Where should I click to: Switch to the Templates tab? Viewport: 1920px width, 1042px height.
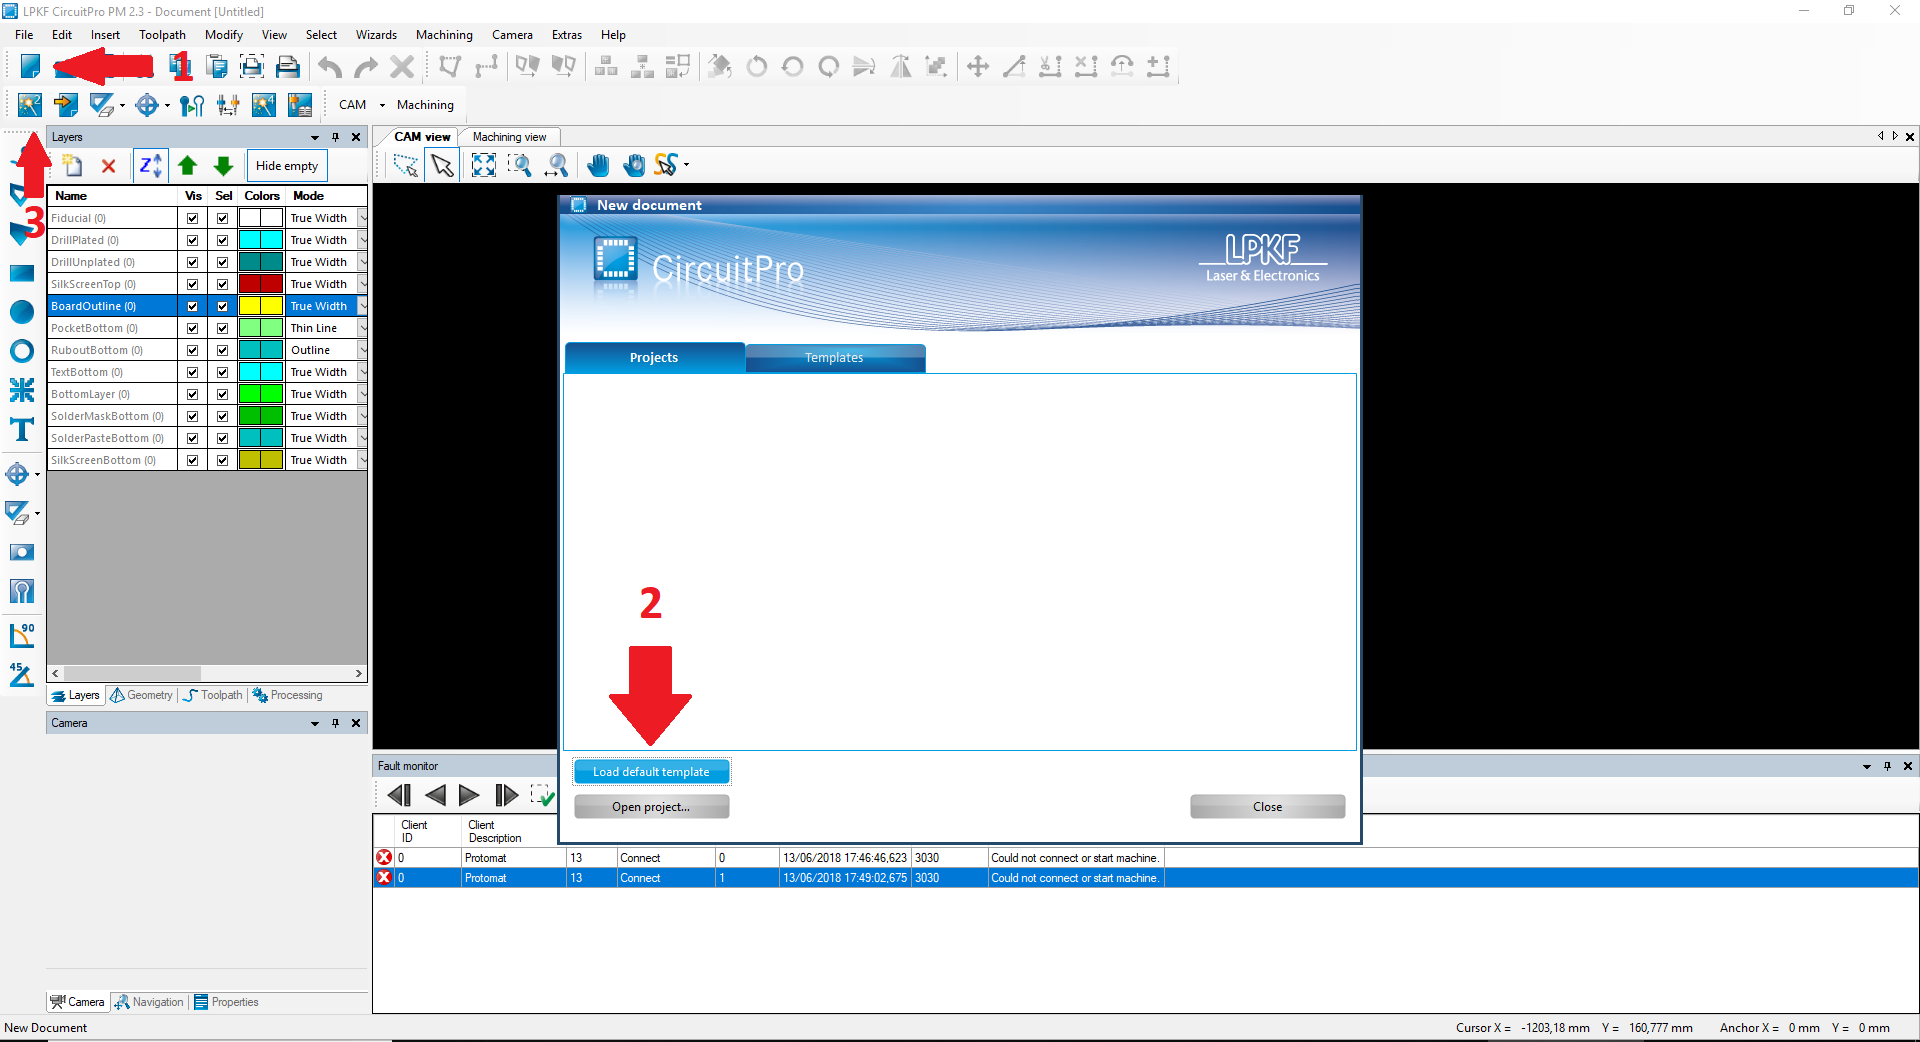(834, 358)
